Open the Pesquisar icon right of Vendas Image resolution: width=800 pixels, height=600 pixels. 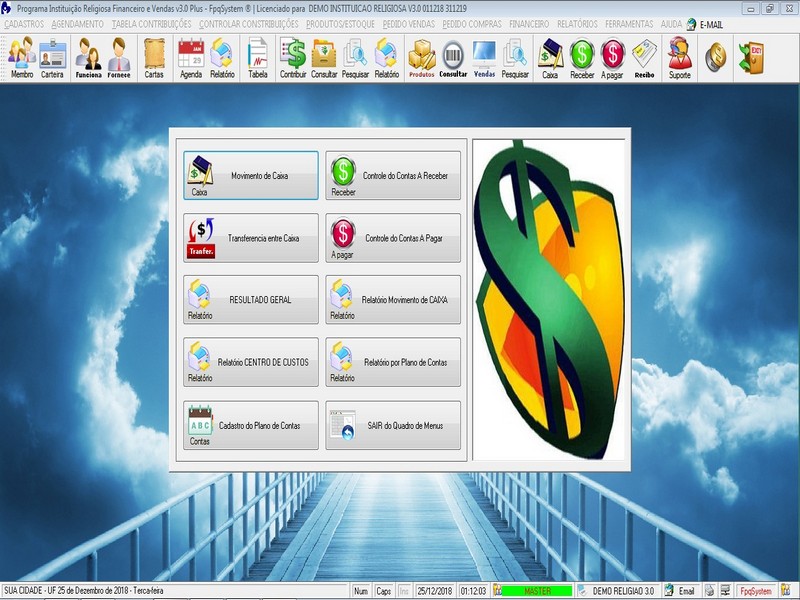coord(515,58)
